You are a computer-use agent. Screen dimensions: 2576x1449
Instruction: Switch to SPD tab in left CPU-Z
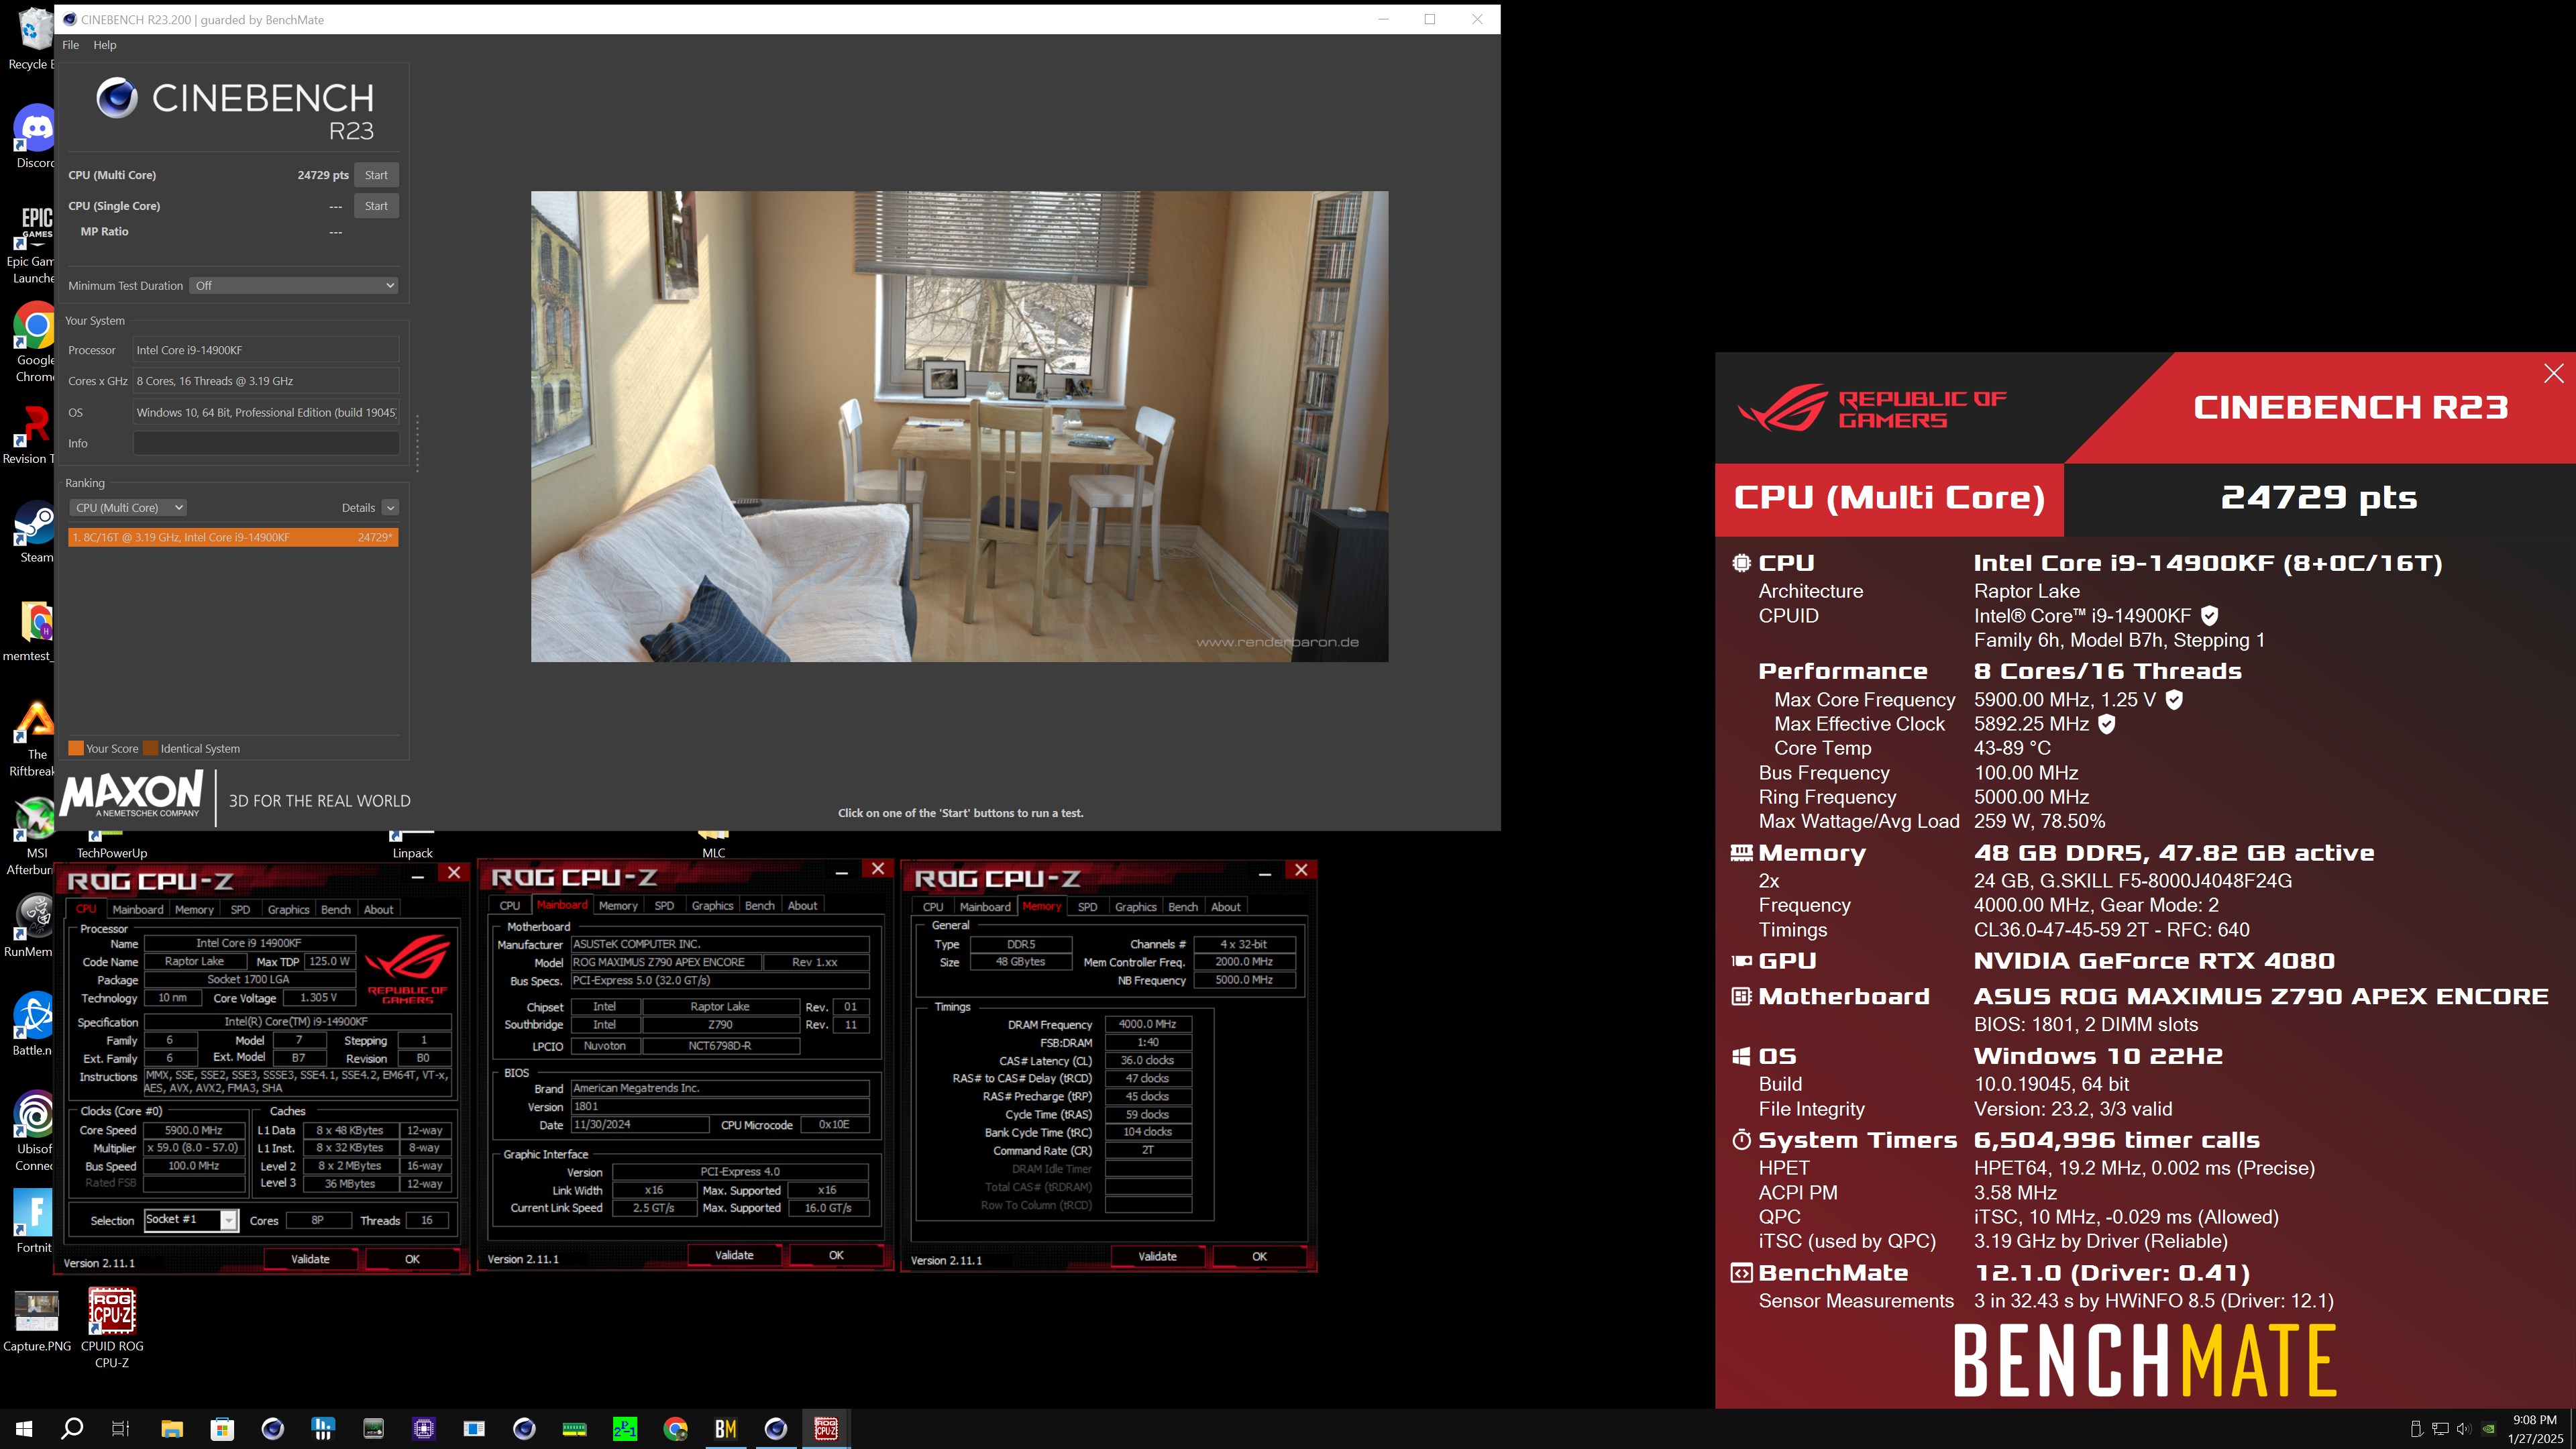240,909
